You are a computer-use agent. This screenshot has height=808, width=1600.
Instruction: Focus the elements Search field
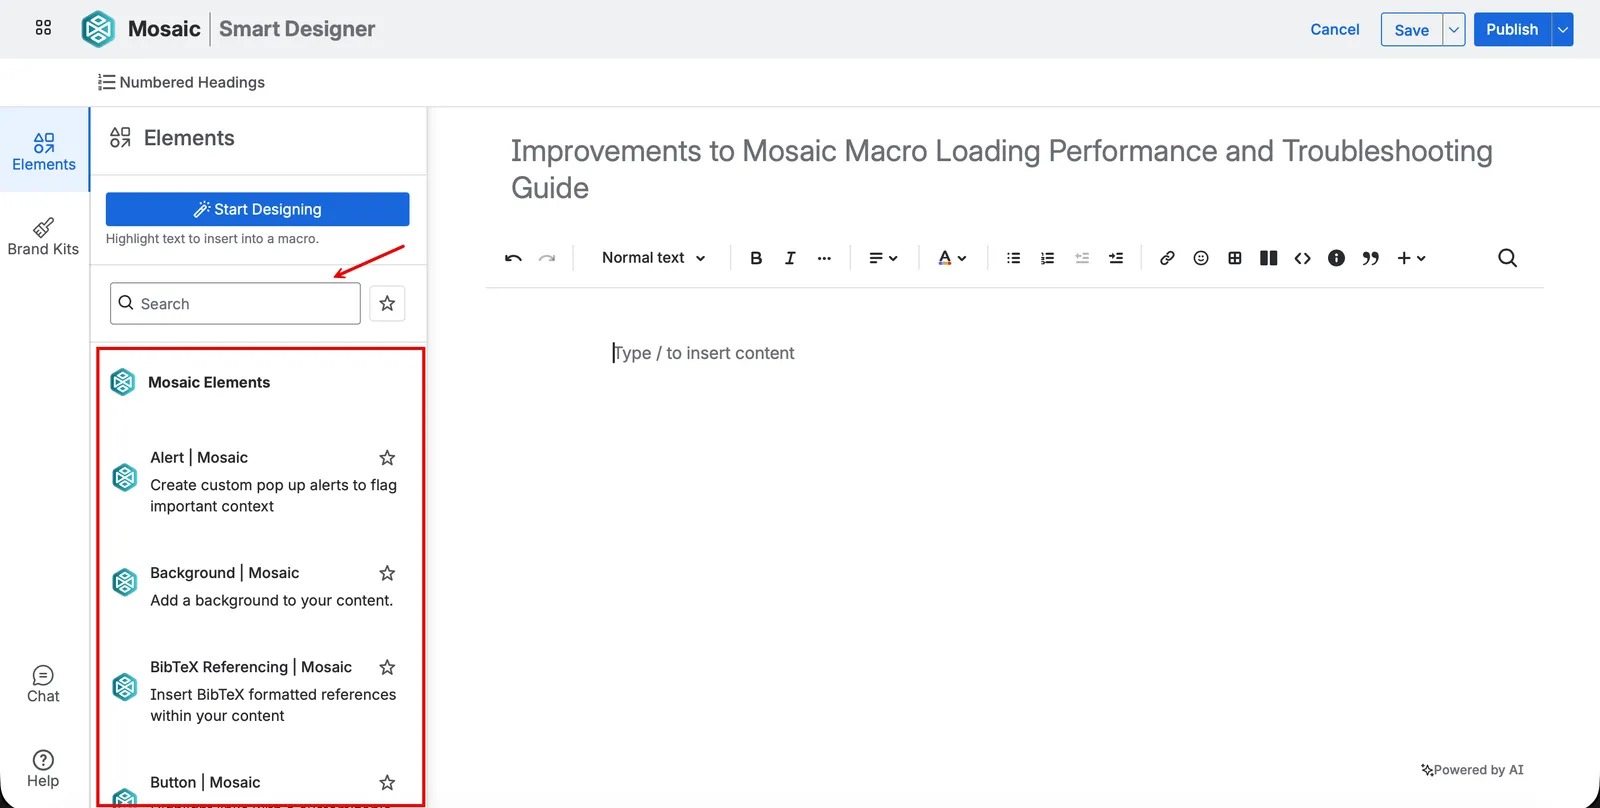[x=235, y=303]
